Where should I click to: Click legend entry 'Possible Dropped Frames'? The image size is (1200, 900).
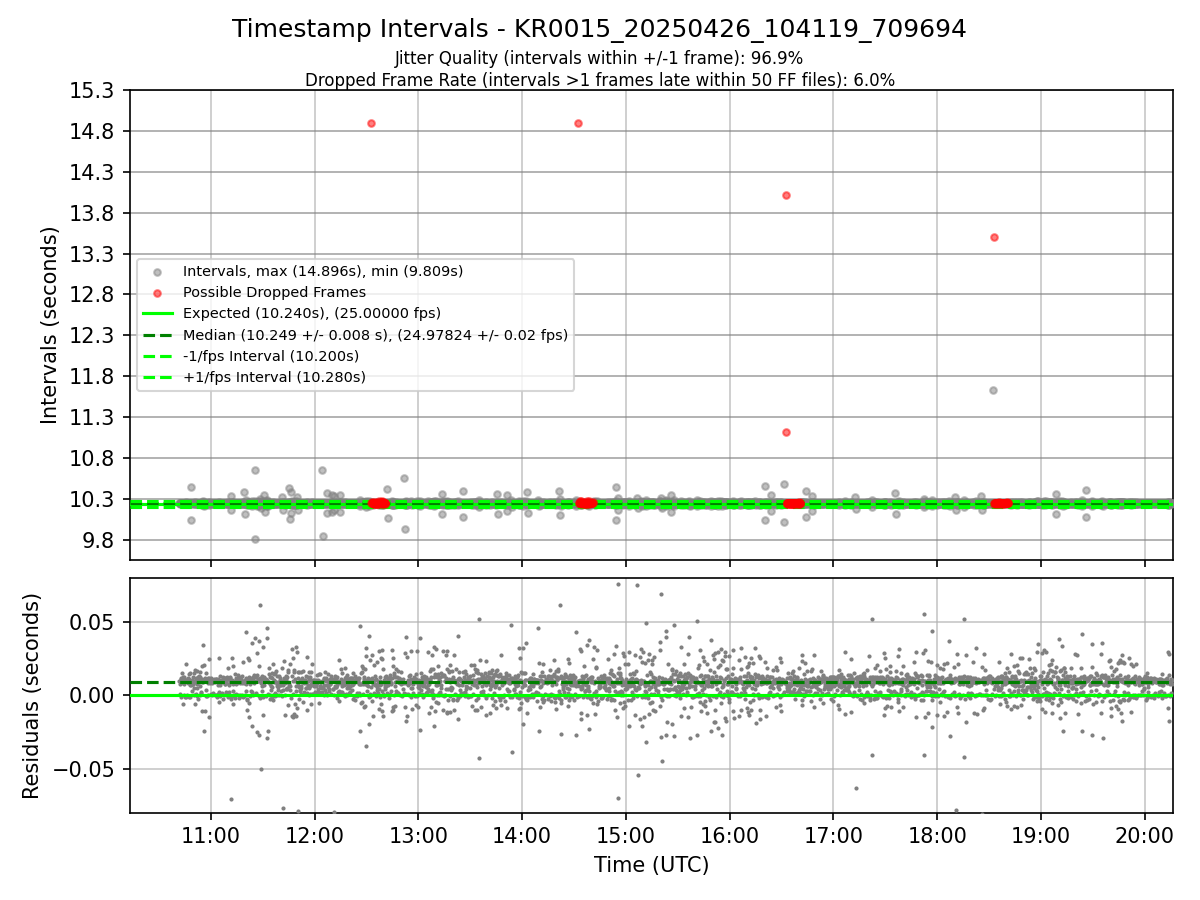[x=274, y=292]
